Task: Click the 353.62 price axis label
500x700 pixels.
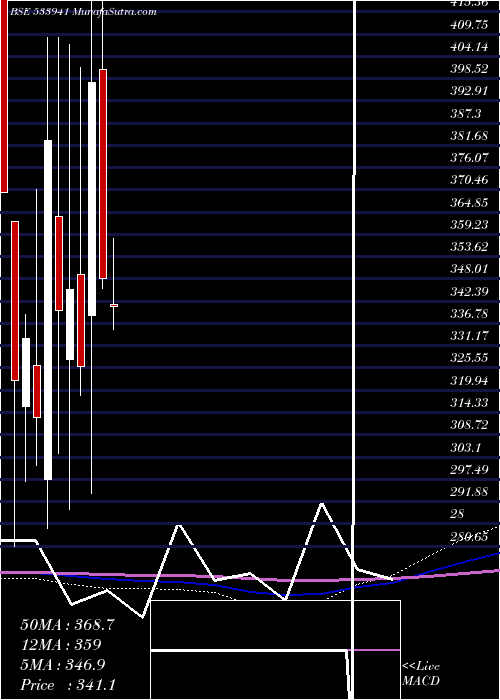Action: tap(469, 247)
